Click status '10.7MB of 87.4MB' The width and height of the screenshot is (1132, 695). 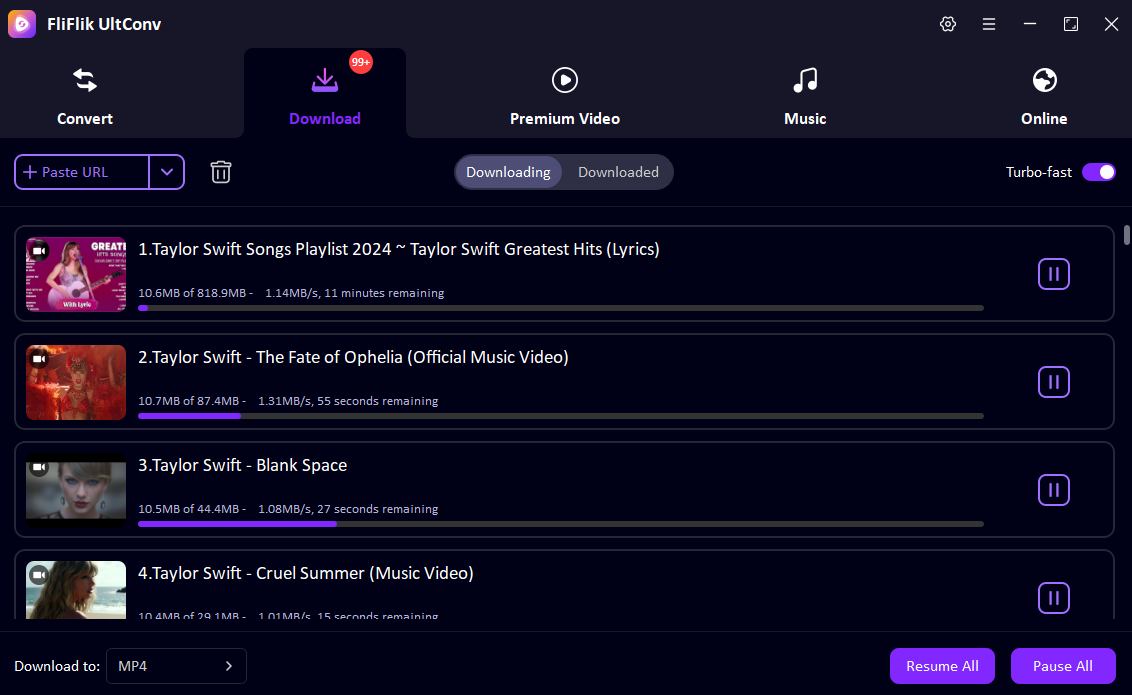click(188, 401)
